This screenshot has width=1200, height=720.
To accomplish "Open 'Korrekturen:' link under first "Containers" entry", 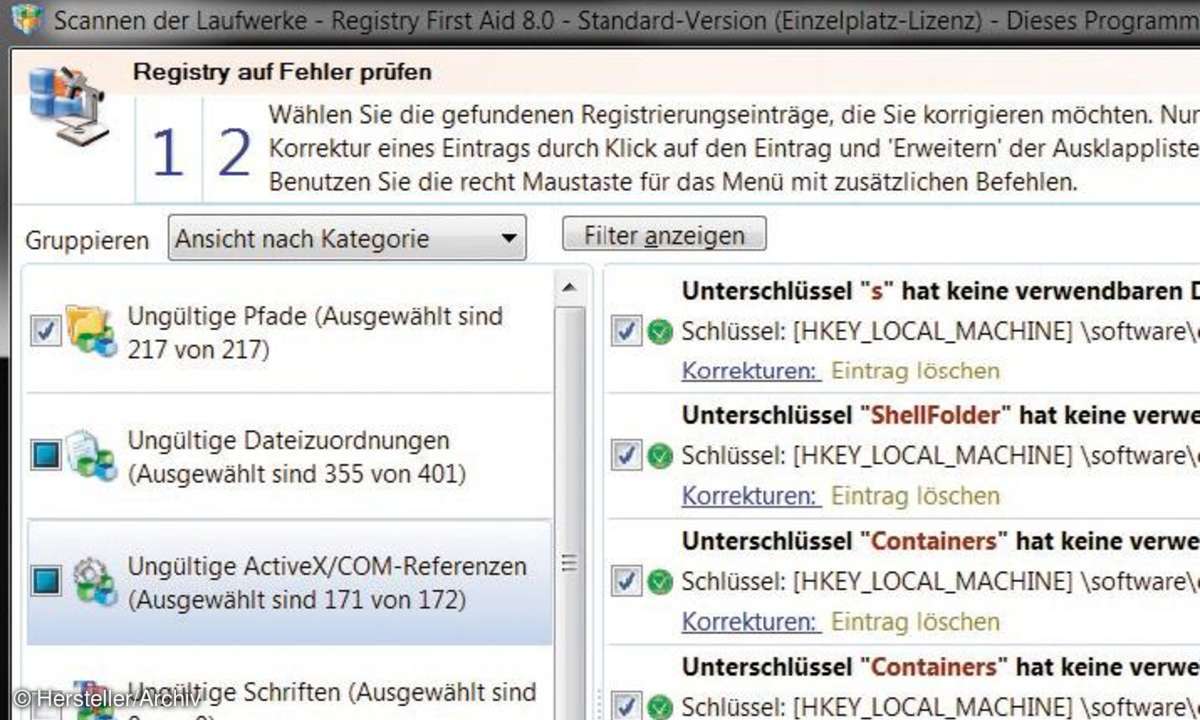I will [x=751, y=621].
